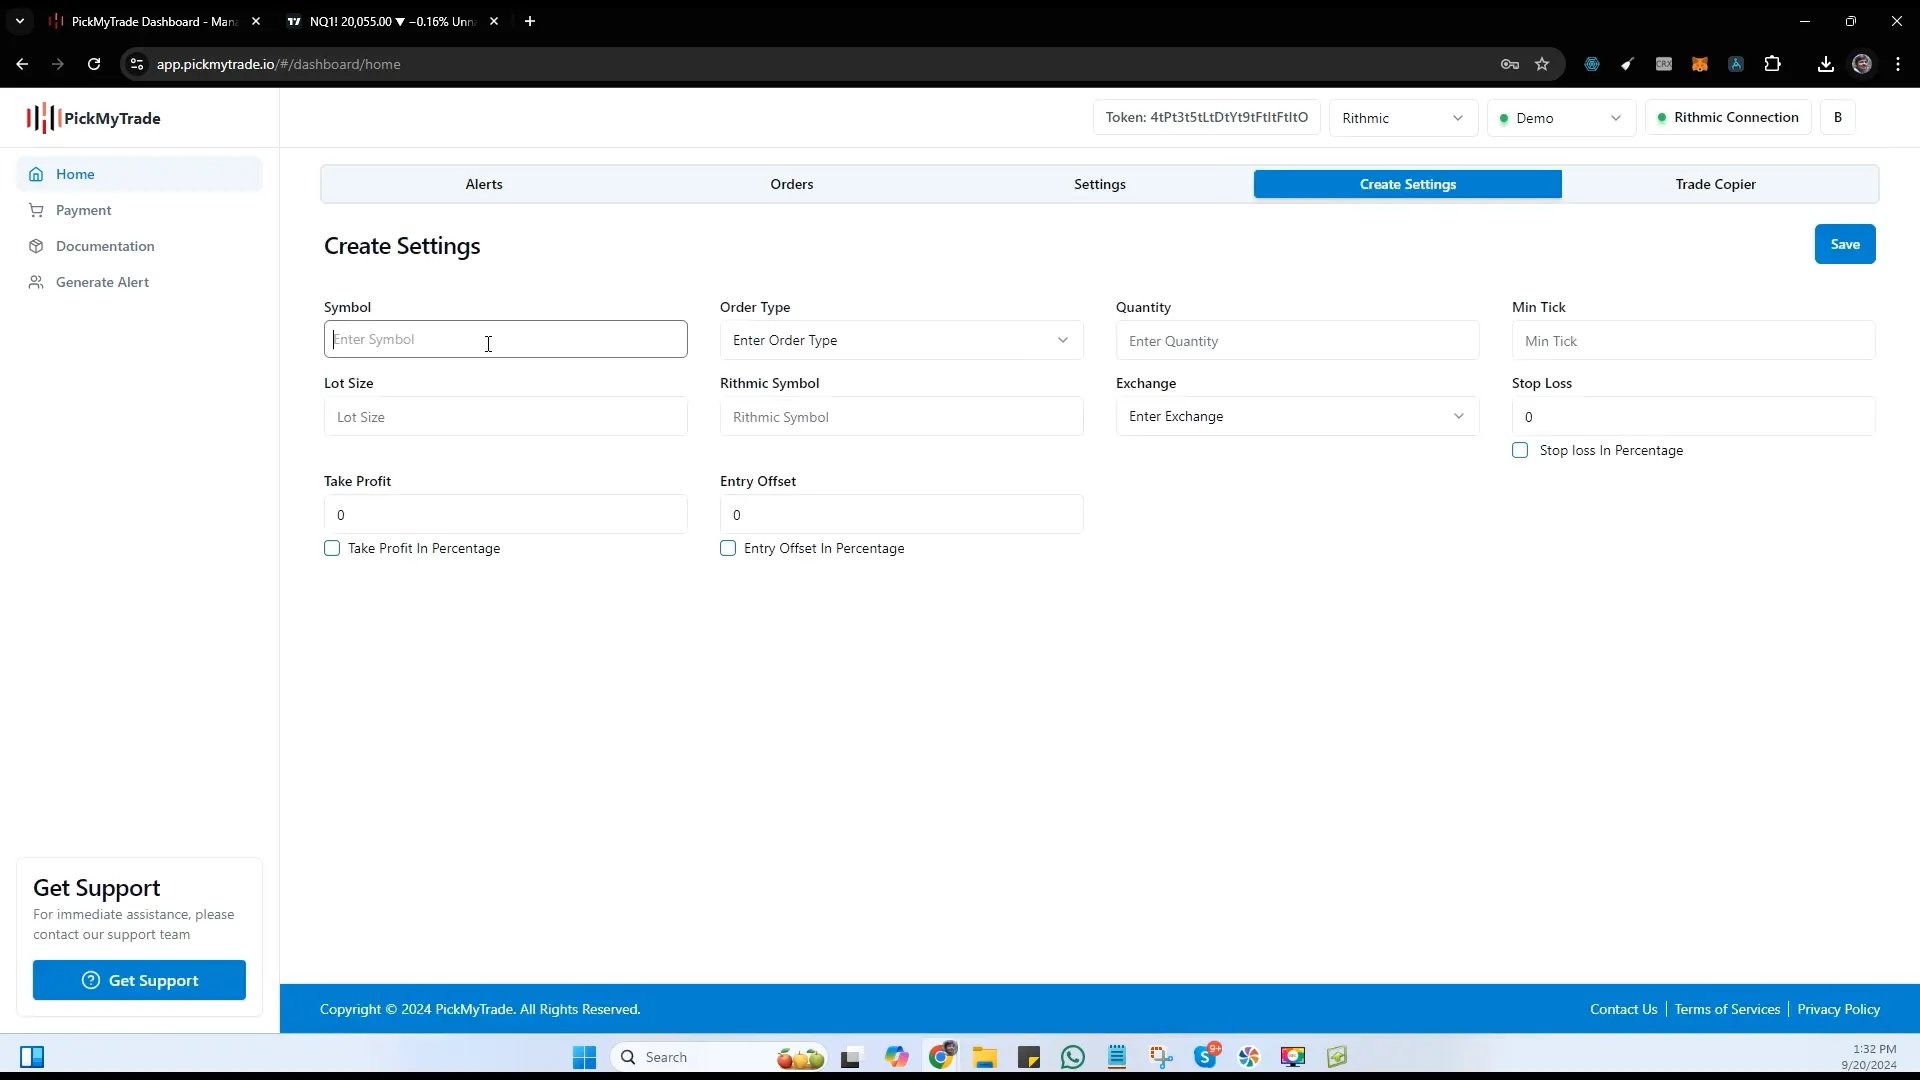The height and width of the screenshot is (1080, 1920).
Task: Toggle the Stop loss In Percentage checkbox
Action: point(1520,450)
